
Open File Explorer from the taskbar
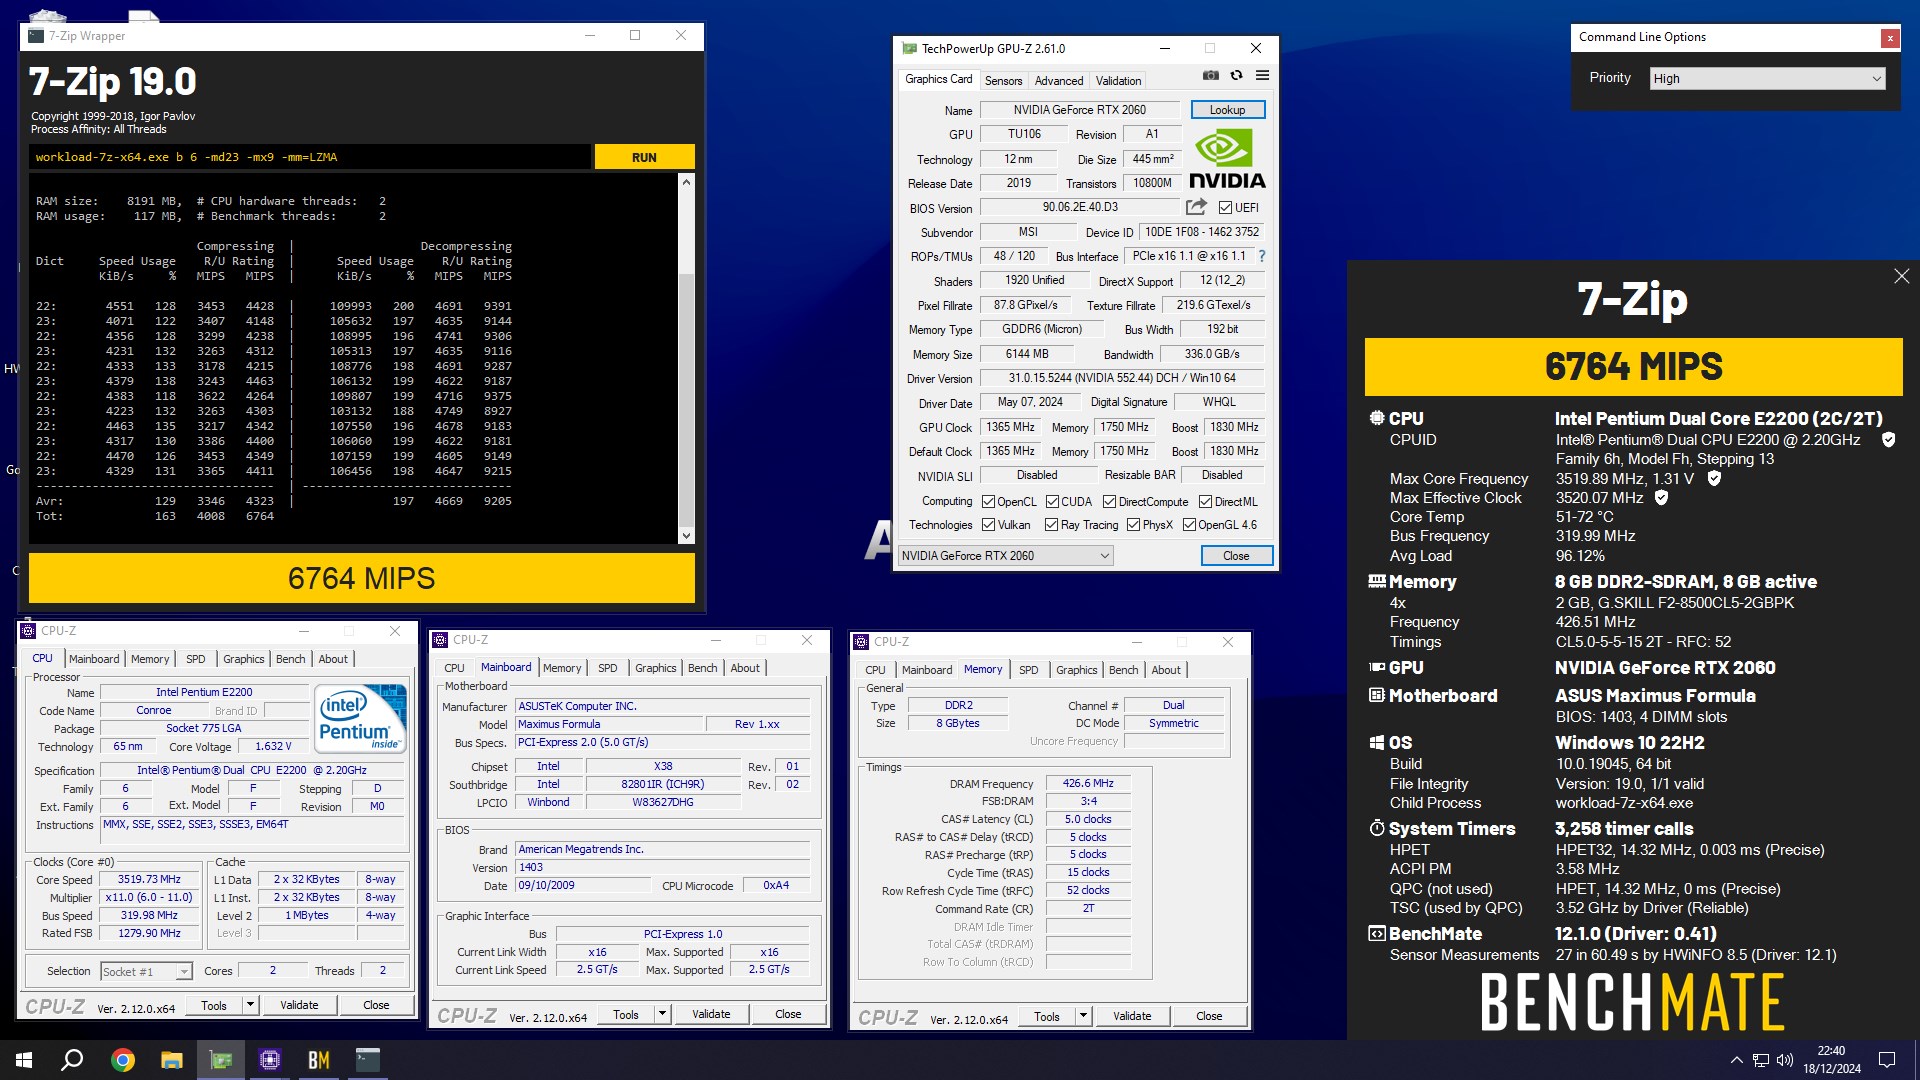point(172,1060)
